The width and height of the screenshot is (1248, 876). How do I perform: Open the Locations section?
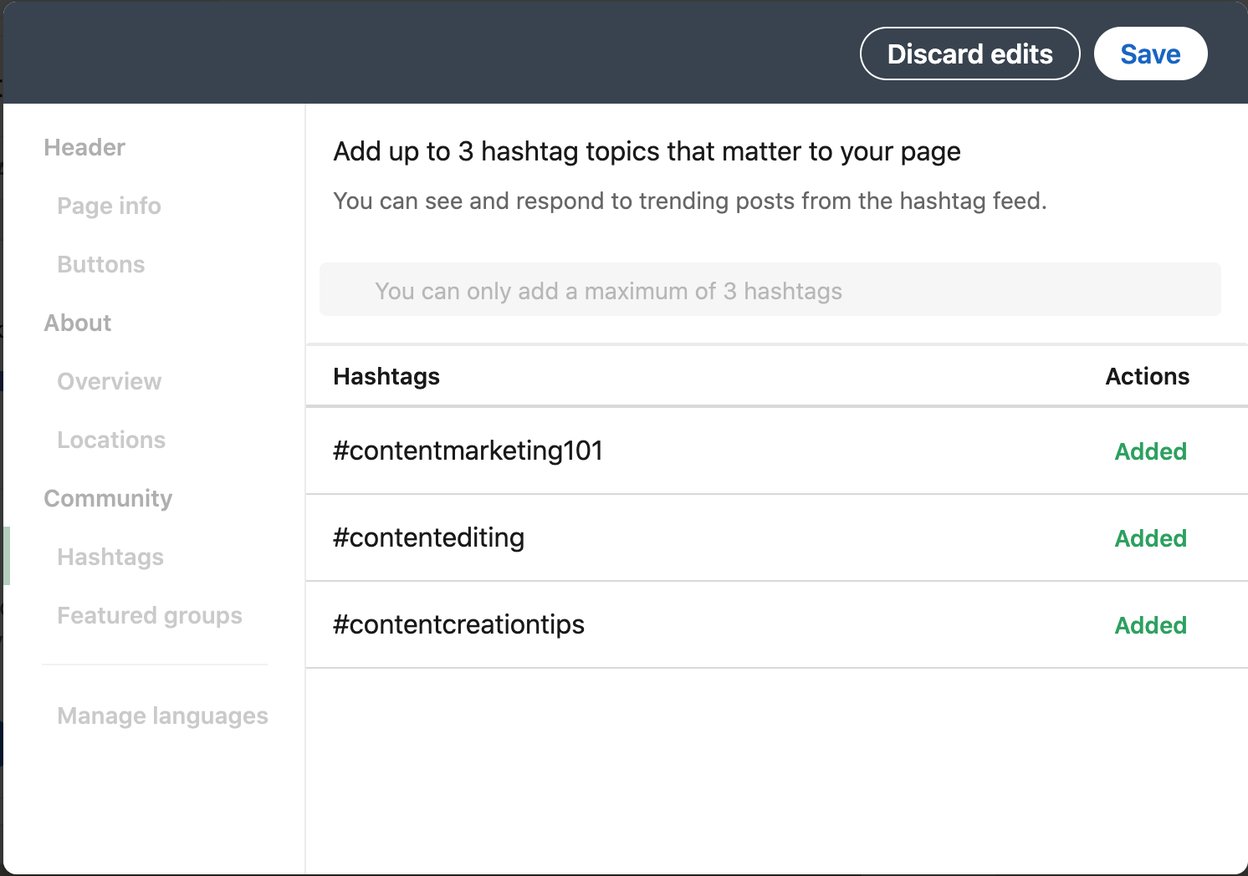(x=110, y=440)
